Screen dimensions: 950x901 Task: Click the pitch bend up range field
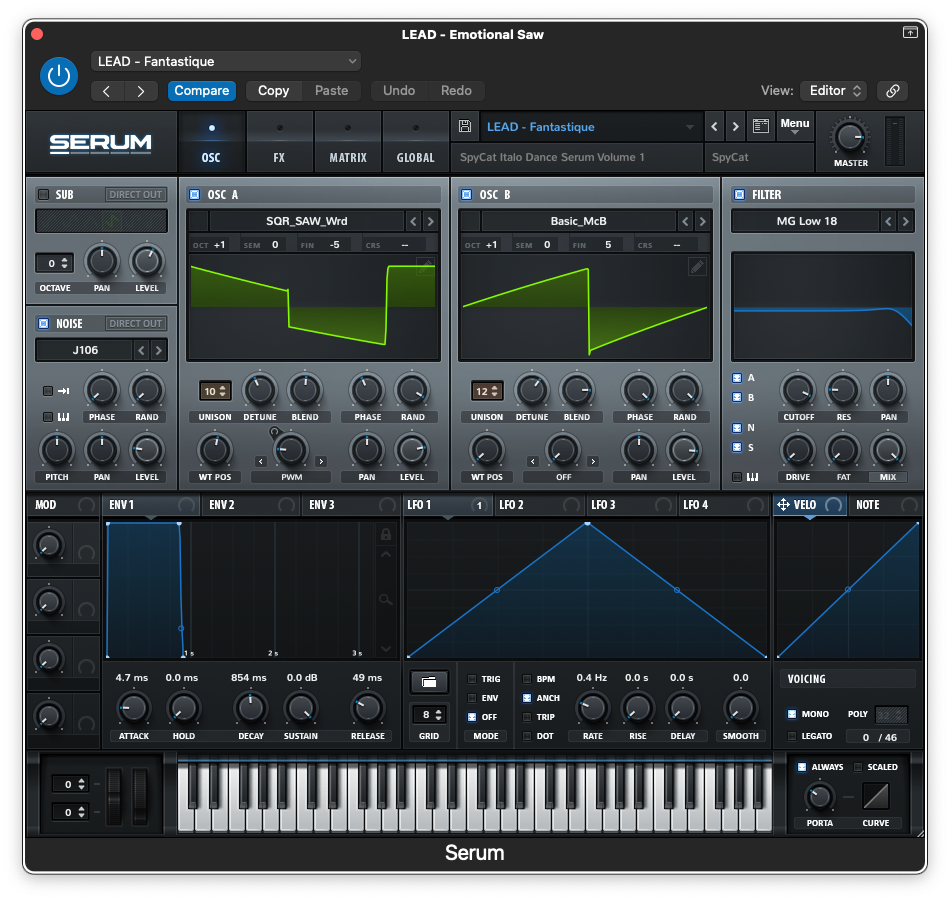(x=71, y=785)
